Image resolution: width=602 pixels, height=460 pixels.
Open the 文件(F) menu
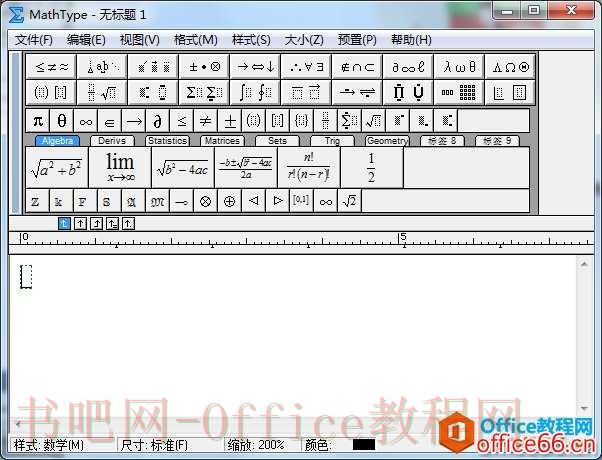33,40
